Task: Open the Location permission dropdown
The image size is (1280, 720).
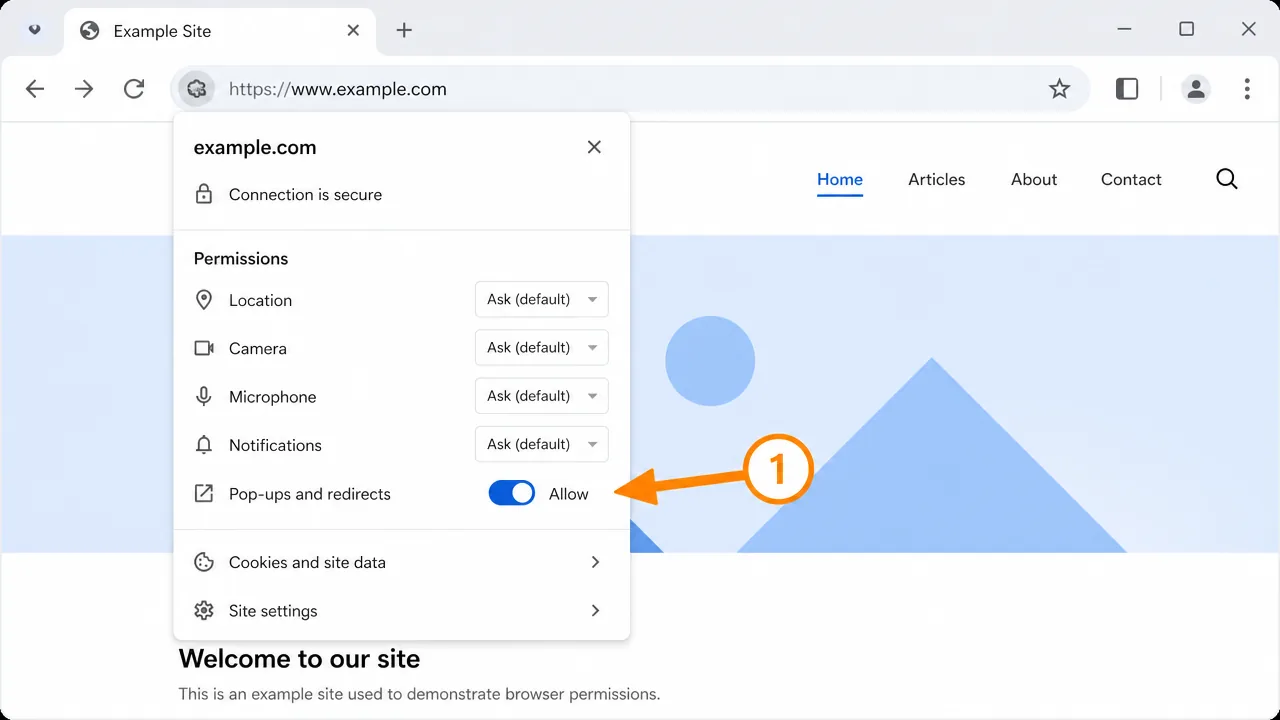Action: coord(542,299)
